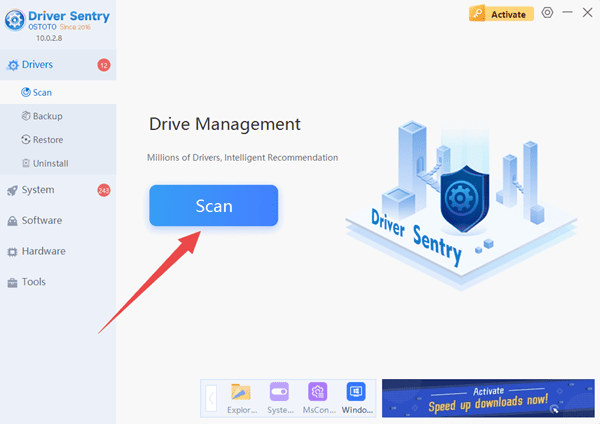The width and height of the screenshot is (600, 424).
Task: Open settings via the hexagon gear icon
Action: coord(547,13)
